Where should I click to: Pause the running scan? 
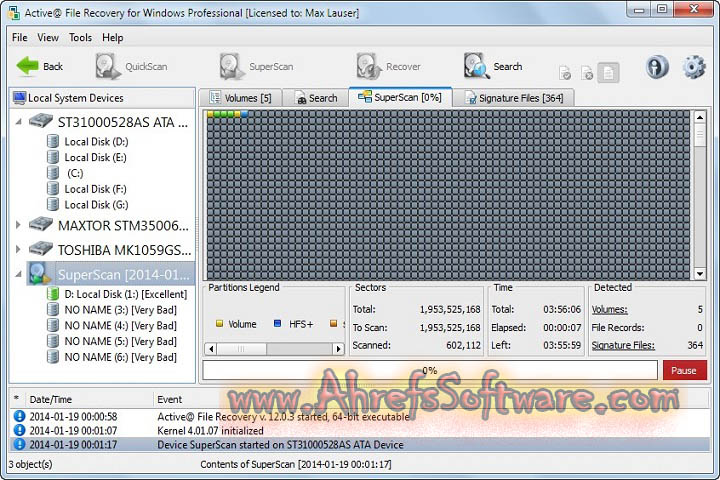[684, 370]
